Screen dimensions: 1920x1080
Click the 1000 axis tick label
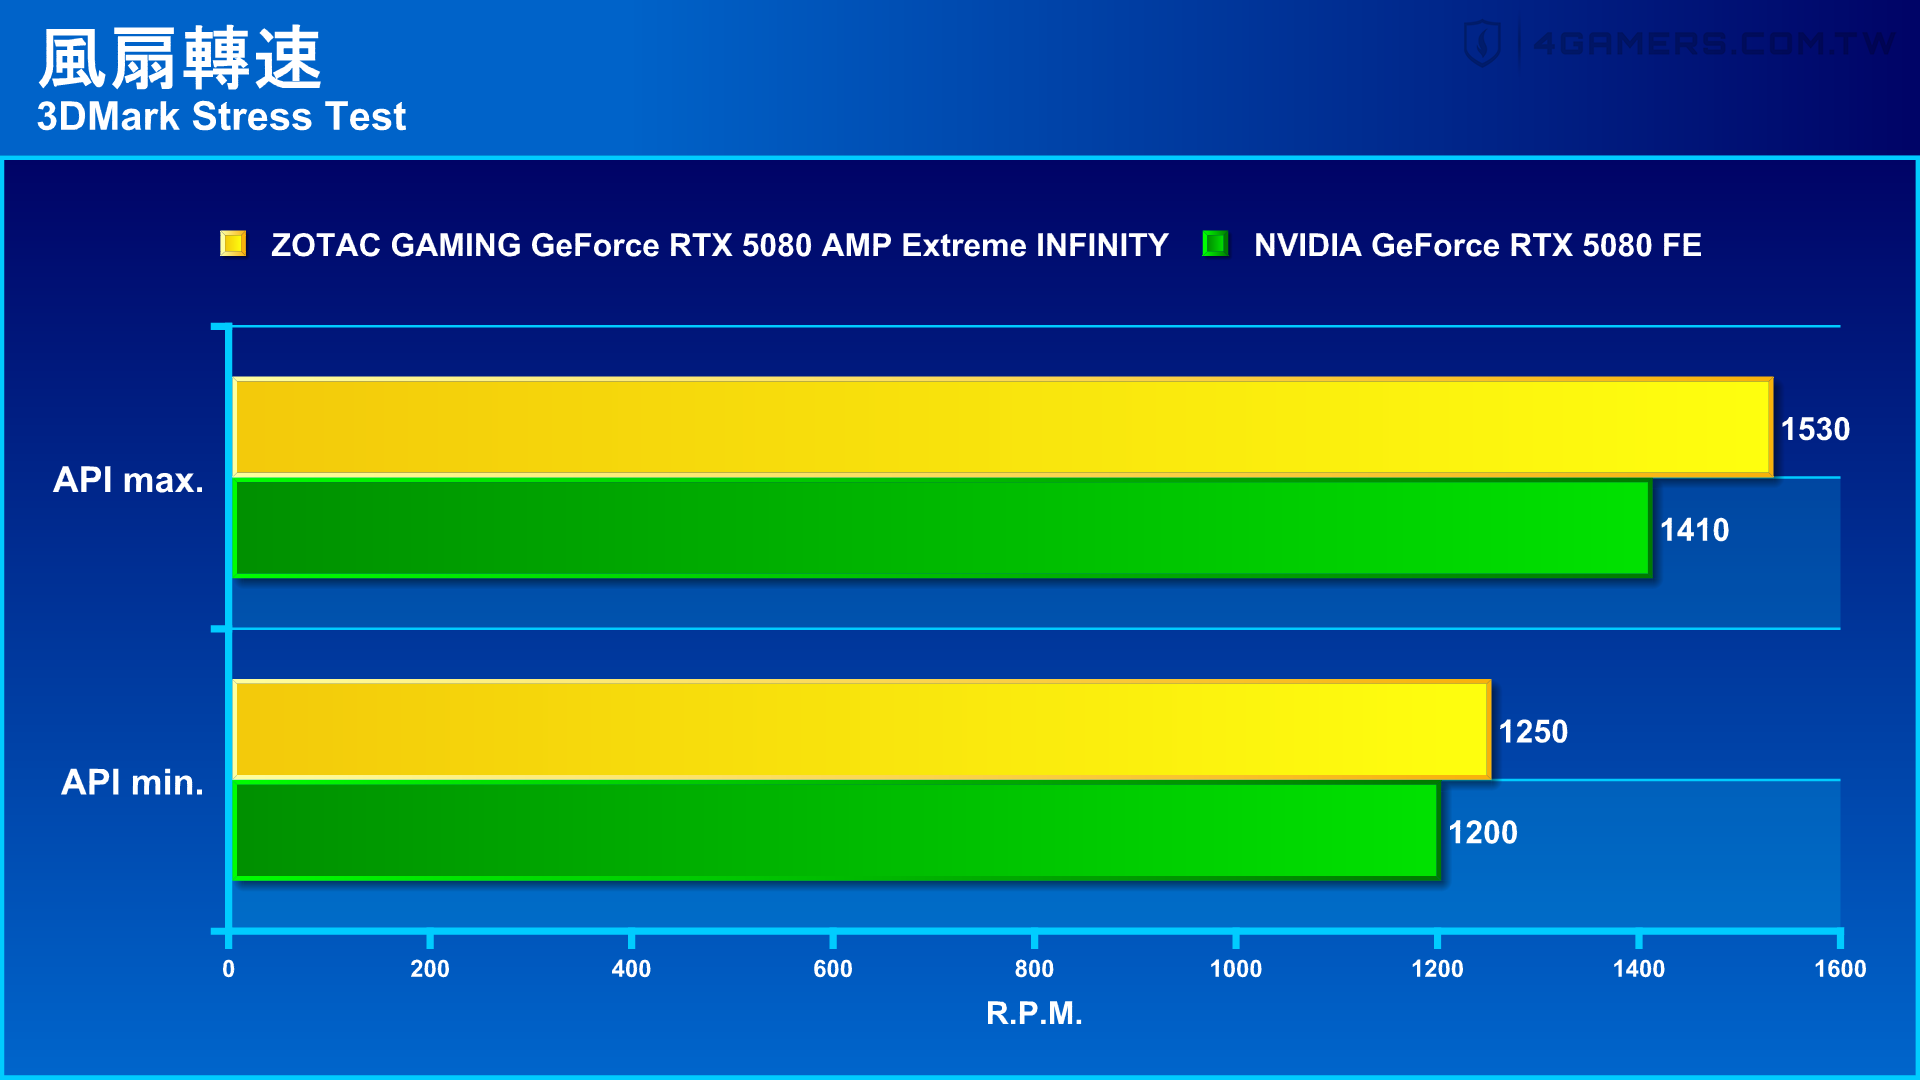click(x=1236, y=969)
